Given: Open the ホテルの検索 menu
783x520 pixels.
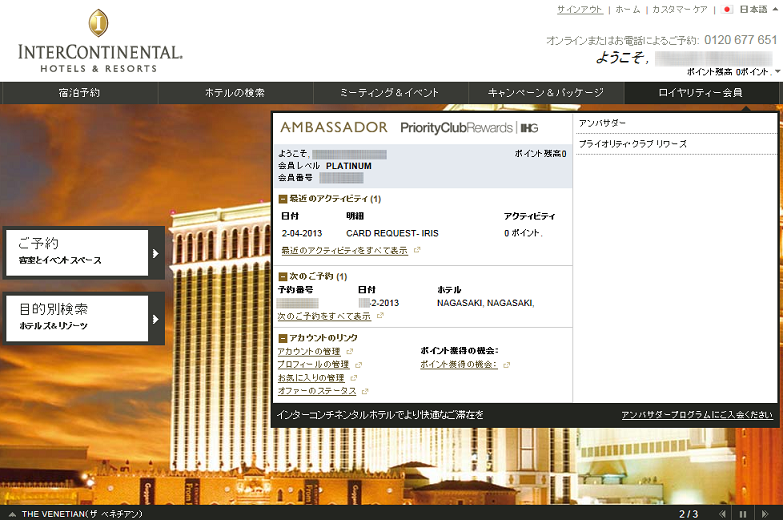Looking at the screenshot, I should 235,93.
